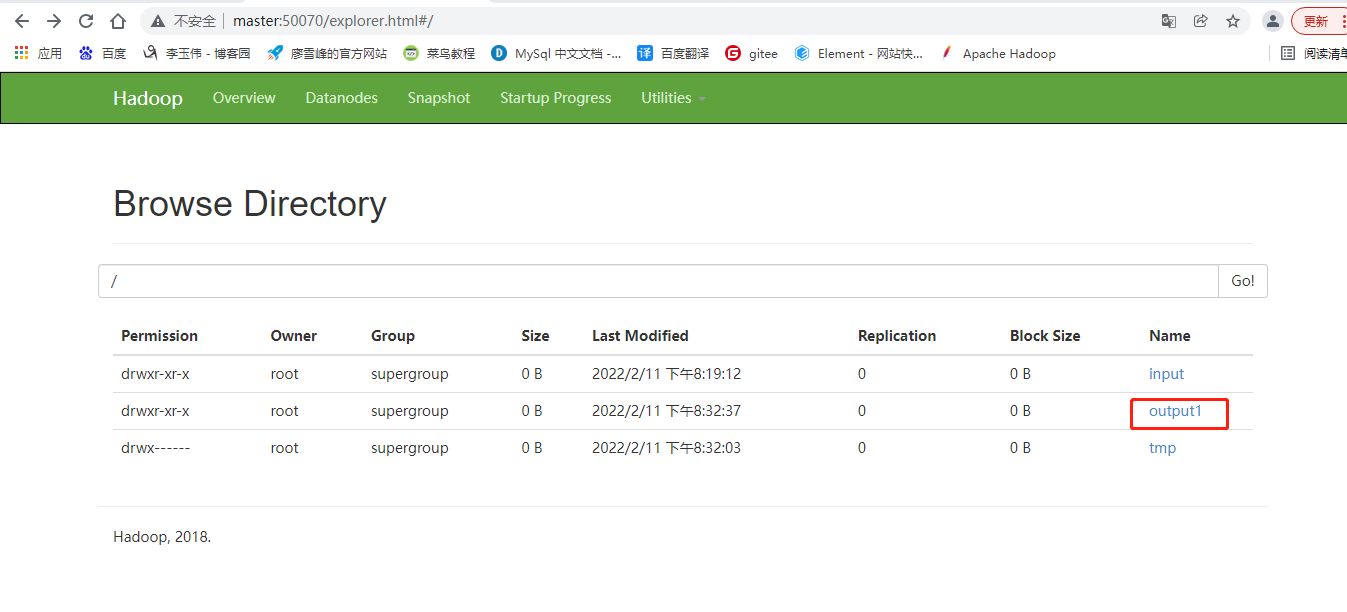This screenshot has width=1347, height=612.
Task: Click the Go! button
Action: [x=1243, y=281]
